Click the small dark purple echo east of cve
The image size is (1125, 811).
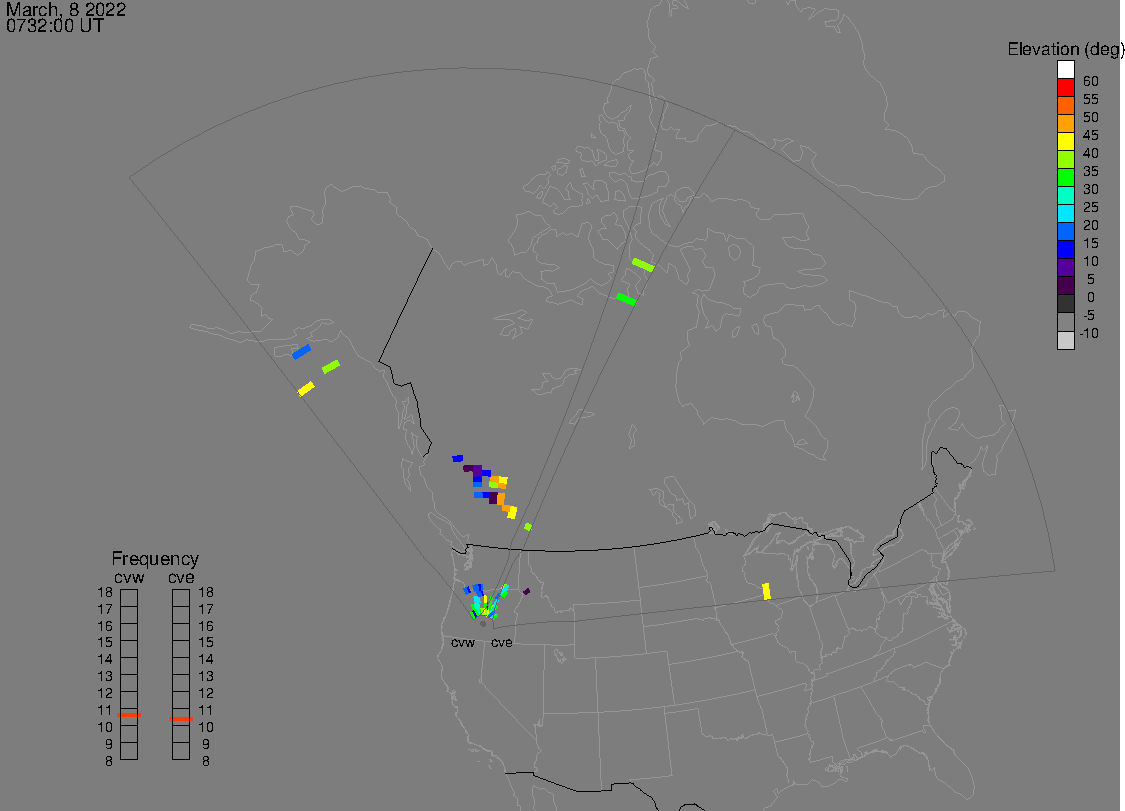click(x=527, y=591)
